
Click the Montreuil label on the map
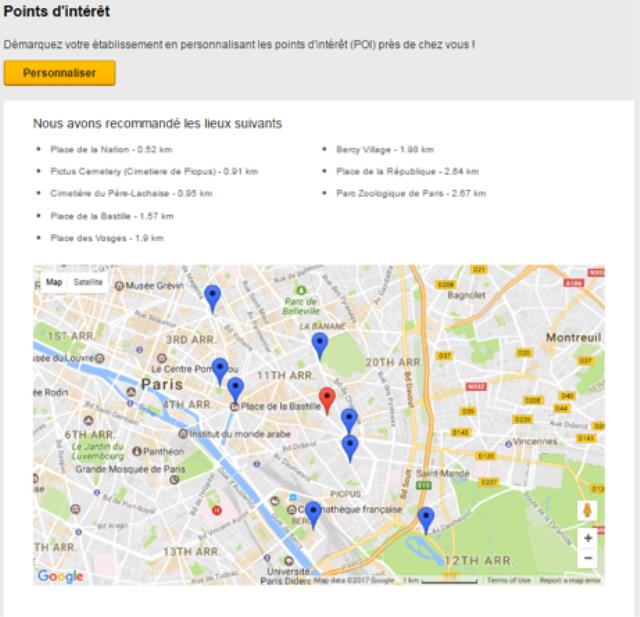tap(573, 337)
